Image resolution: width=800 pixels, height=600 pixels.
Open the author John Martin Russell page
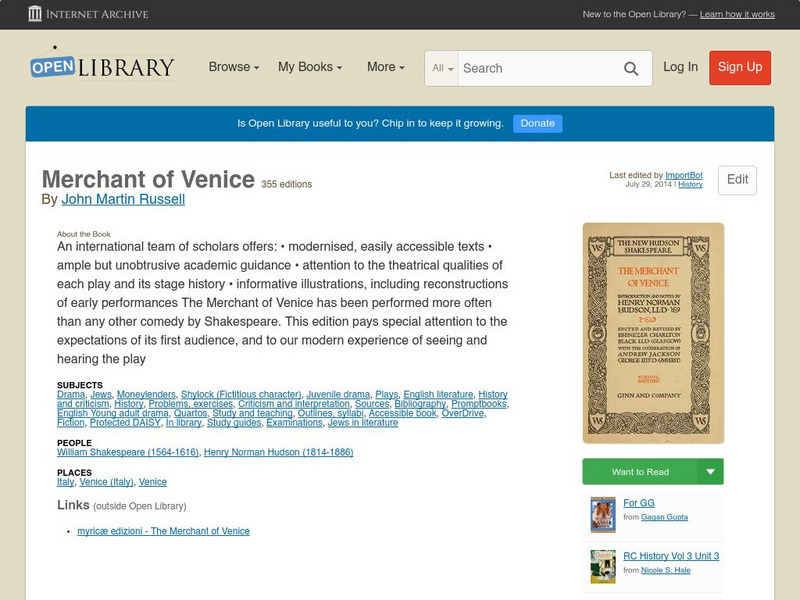pyautogui.click(x=122, y=198)
